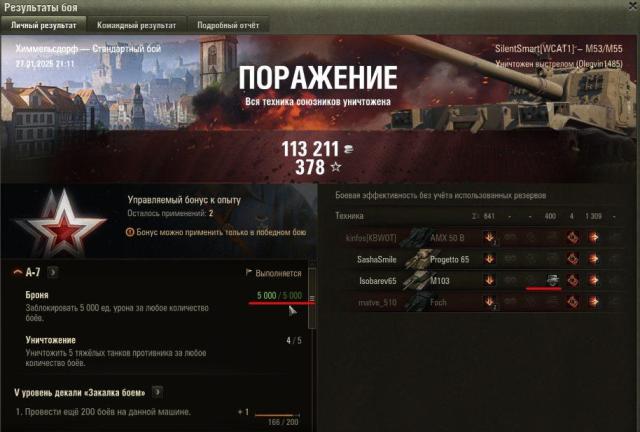This screenshot has height=432, width=640.
Task: Close the Результаты боя window
Action: 635,5
